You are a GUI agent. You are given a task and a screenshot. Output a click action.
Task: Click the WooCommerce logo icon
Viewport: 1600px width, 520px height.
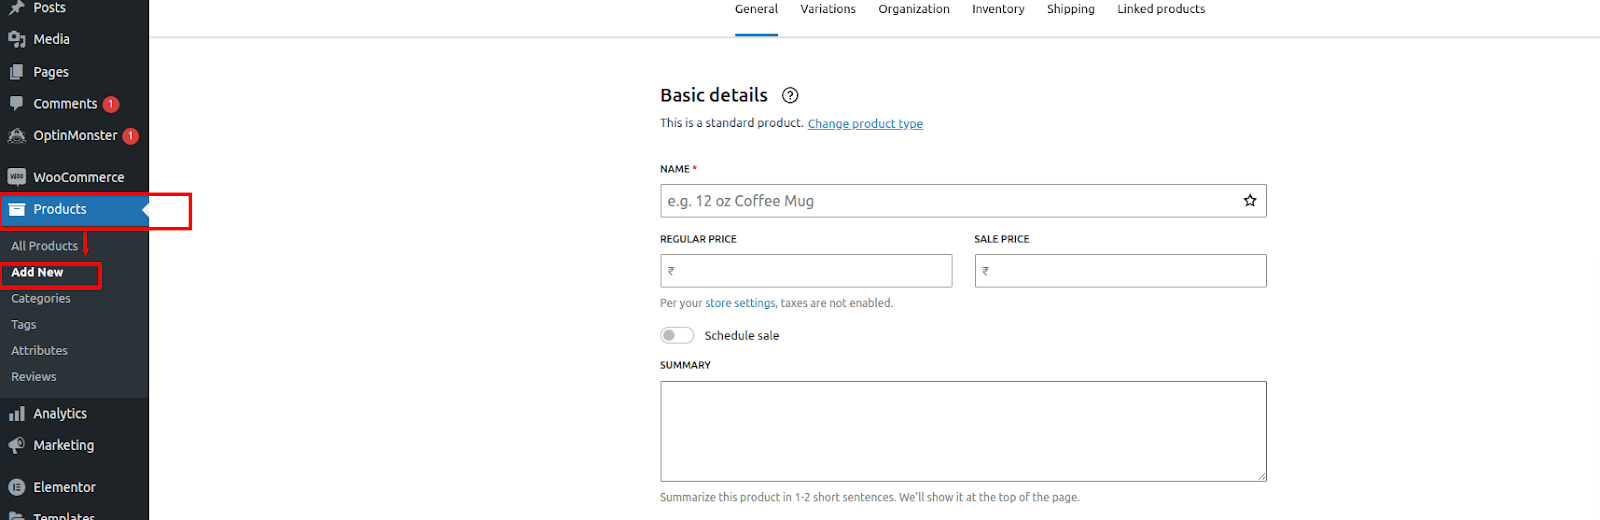pos(17,177)
